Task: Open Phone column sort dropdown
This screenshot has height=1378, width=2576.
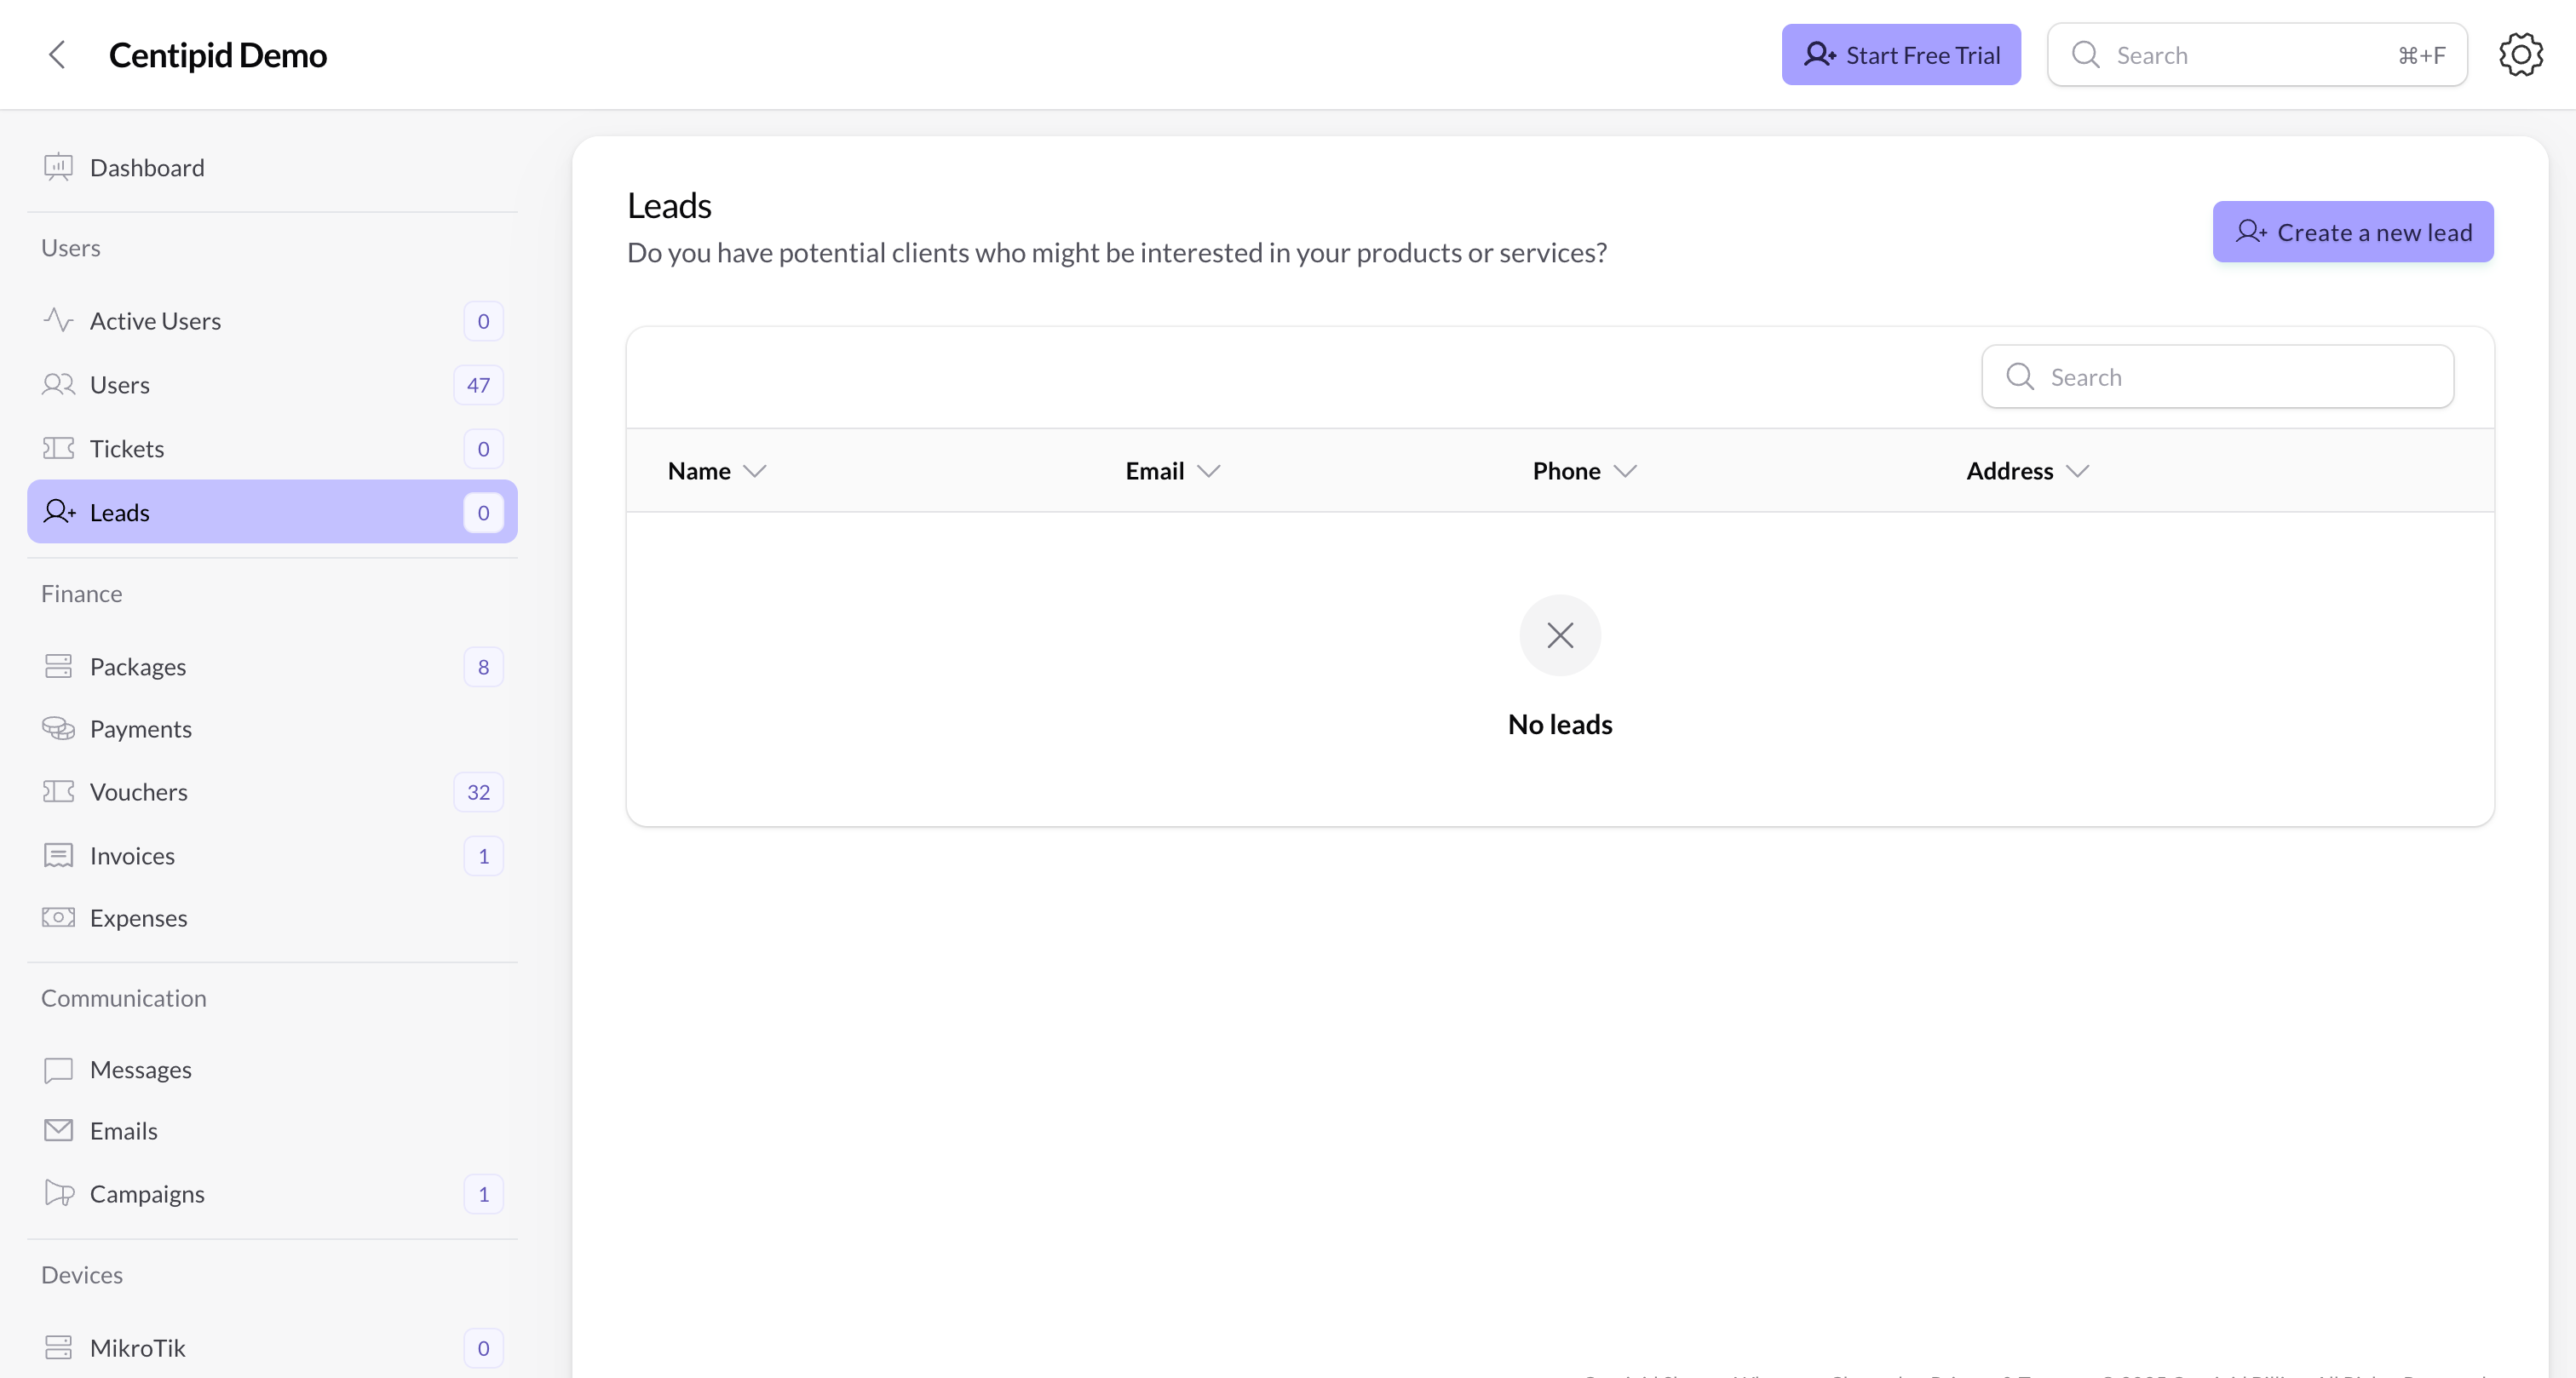Action: (x=1625, y=471)
